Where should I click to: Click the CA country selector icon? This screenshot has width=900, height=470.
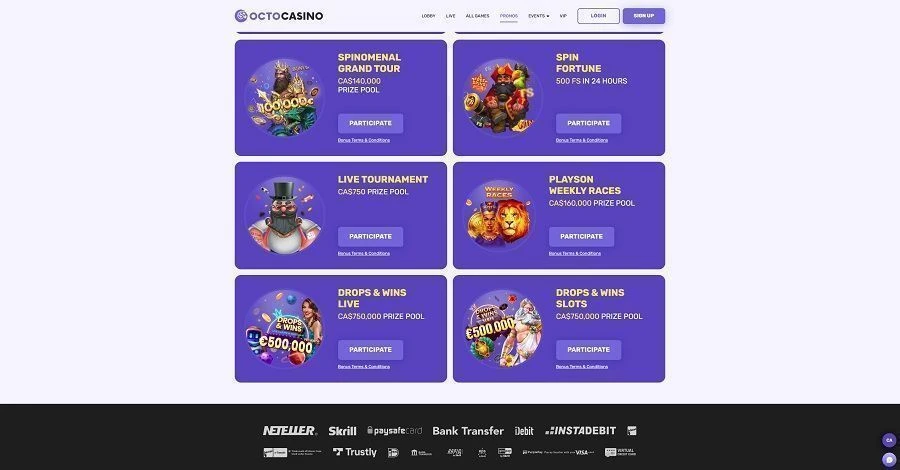tap(889, 440)
